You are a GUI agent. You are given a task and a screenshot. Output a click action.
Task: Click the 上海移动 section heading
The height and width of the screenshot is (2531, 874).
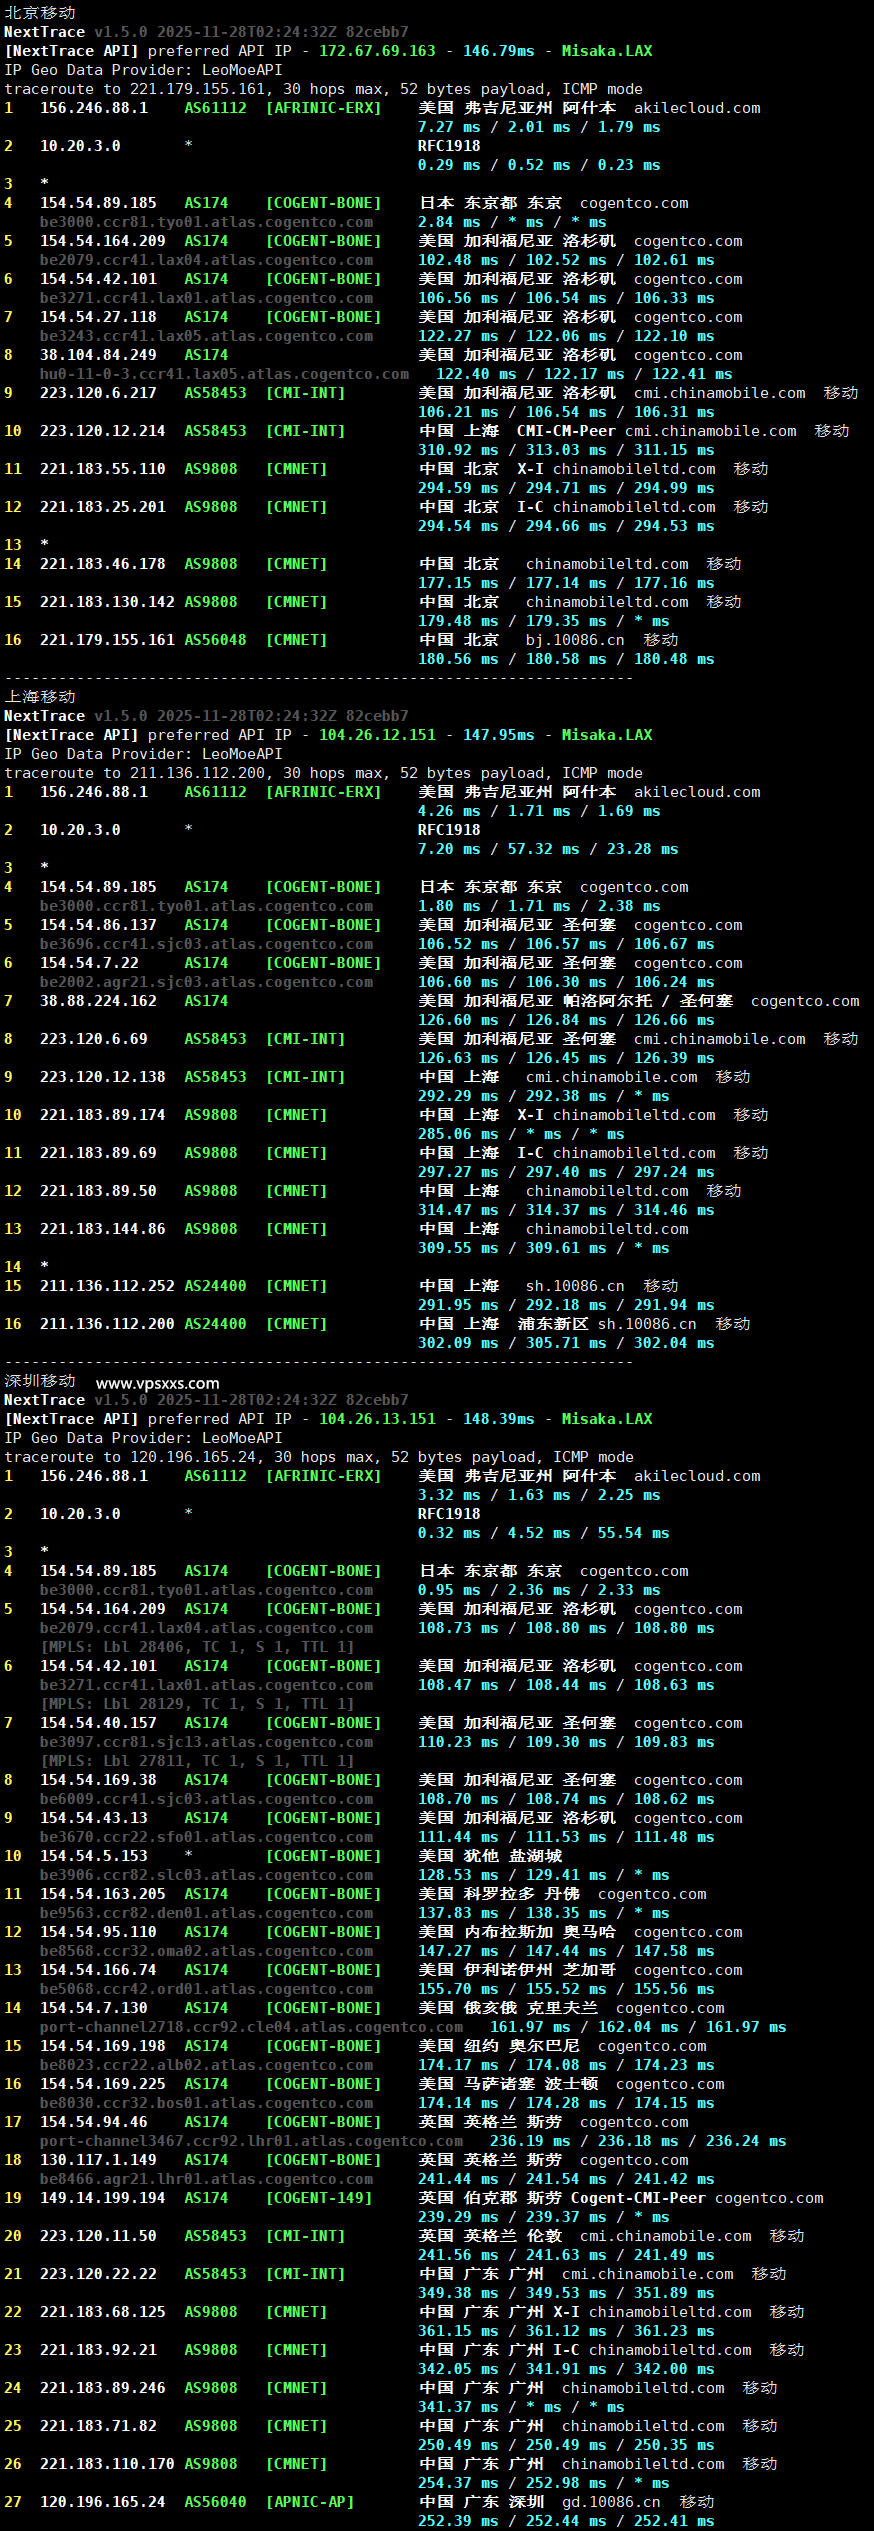(40, 697)
